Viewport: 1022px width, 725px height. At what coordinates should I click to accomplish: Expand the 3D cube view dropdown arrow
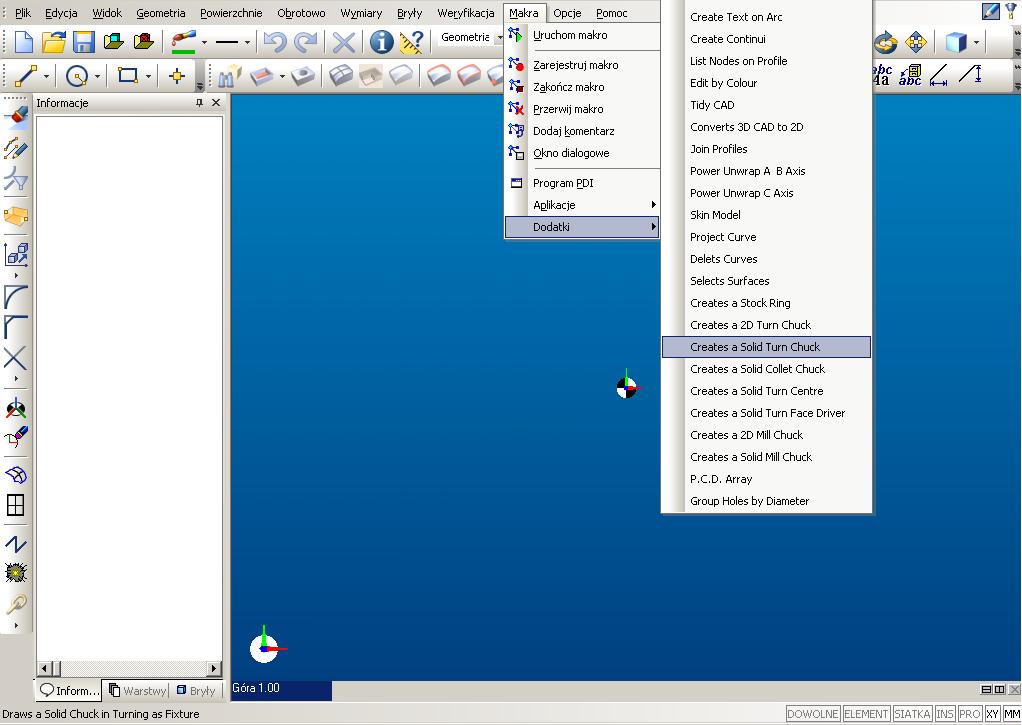click(976, 42)
